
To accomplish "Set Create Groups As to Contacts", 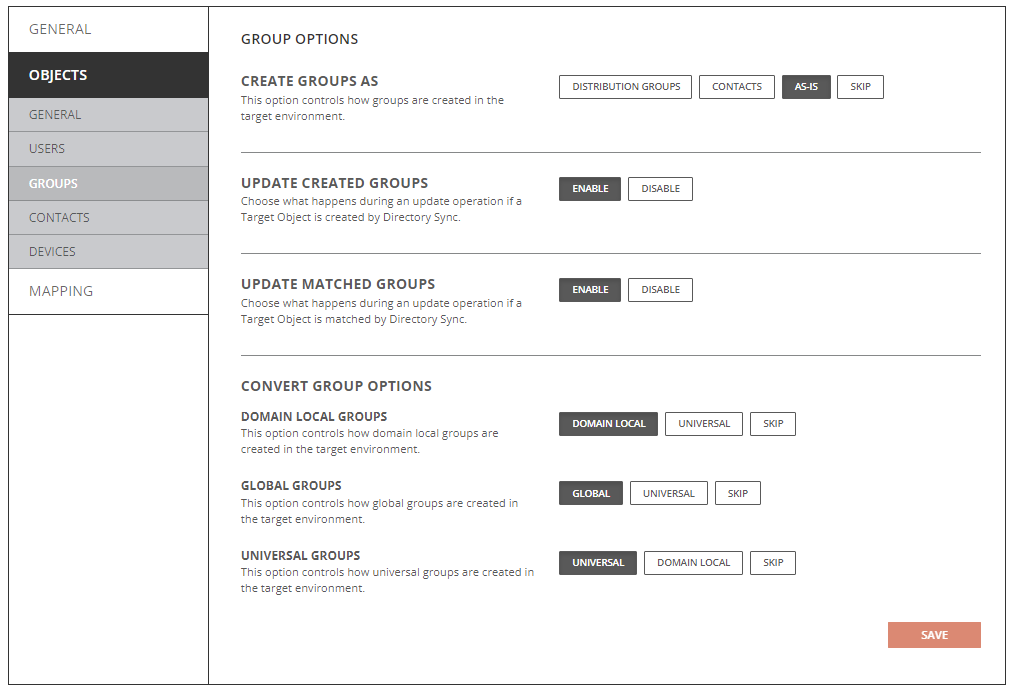I will coord(737,87).
